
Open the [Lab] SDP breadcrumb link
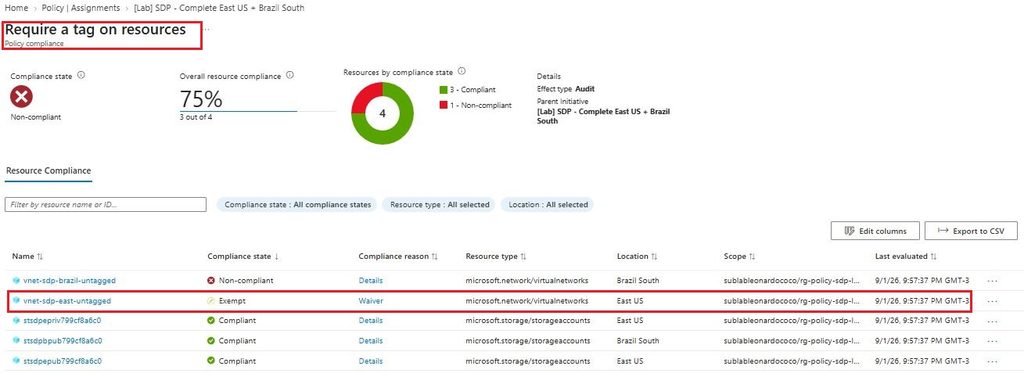point(219,8)
